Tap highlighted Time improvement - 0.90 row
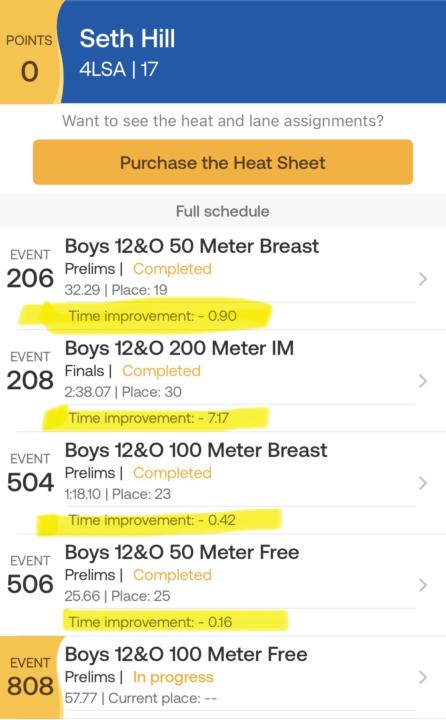 coord(152,316)
